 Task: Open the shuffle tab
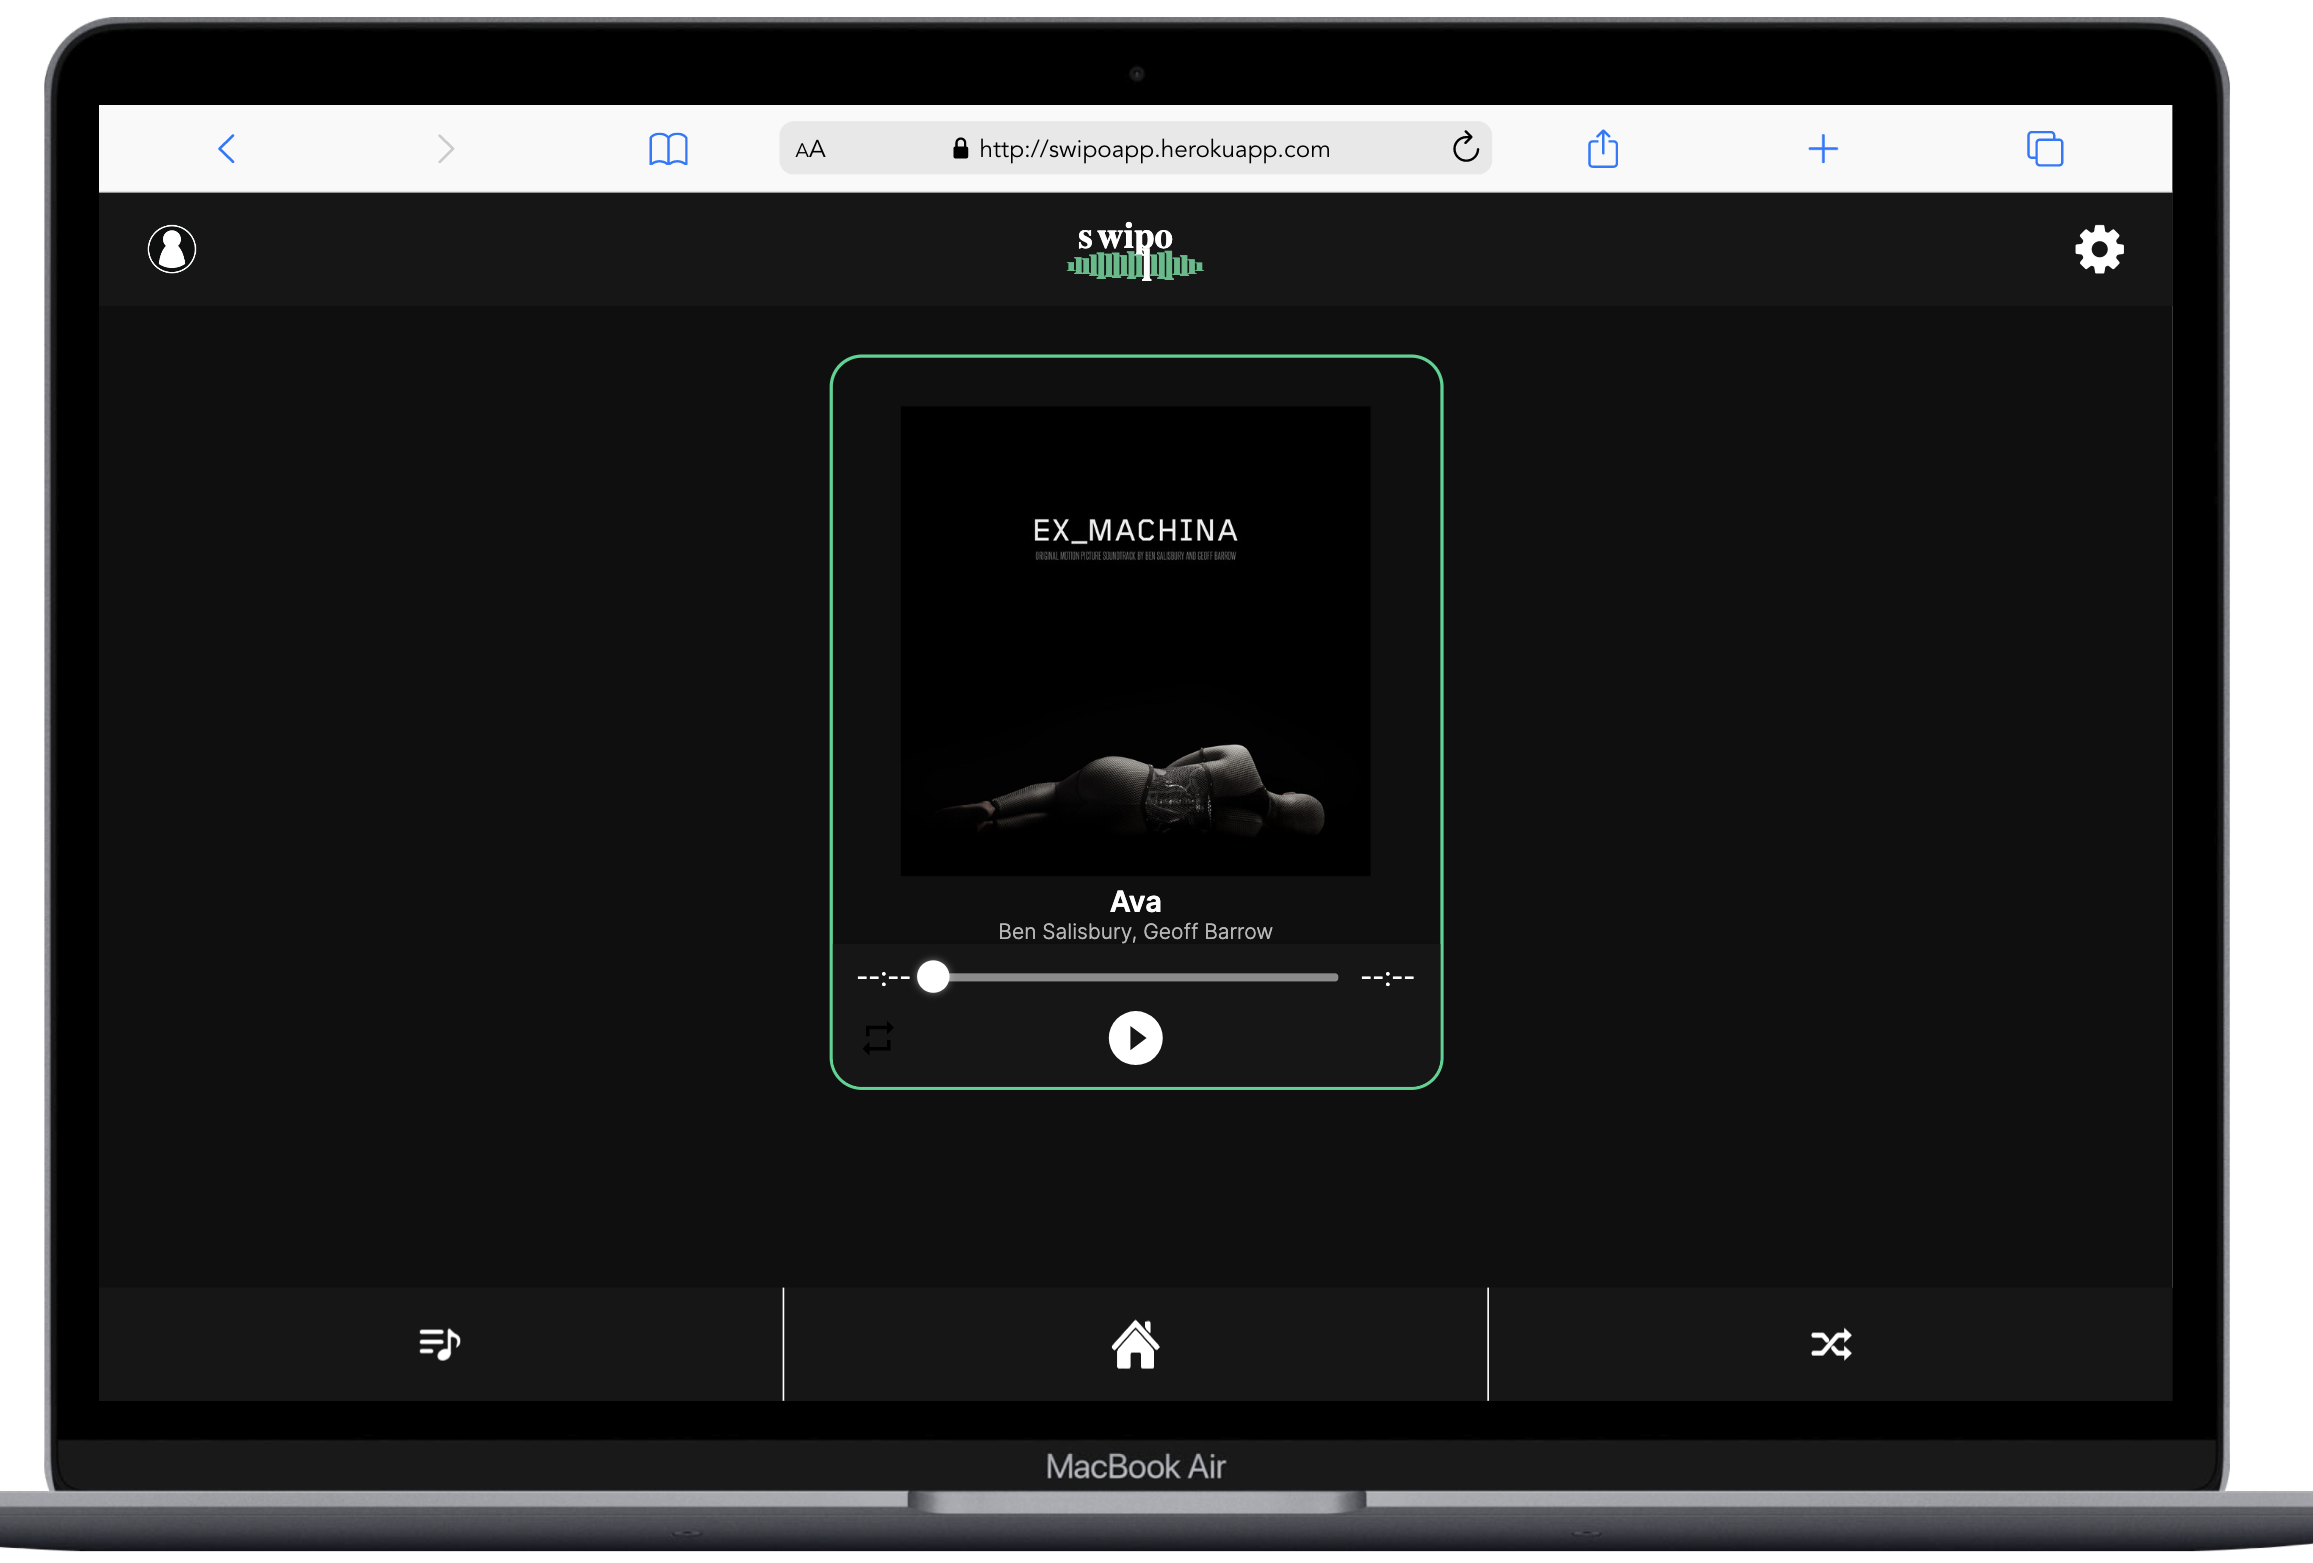point(1830,1344)
